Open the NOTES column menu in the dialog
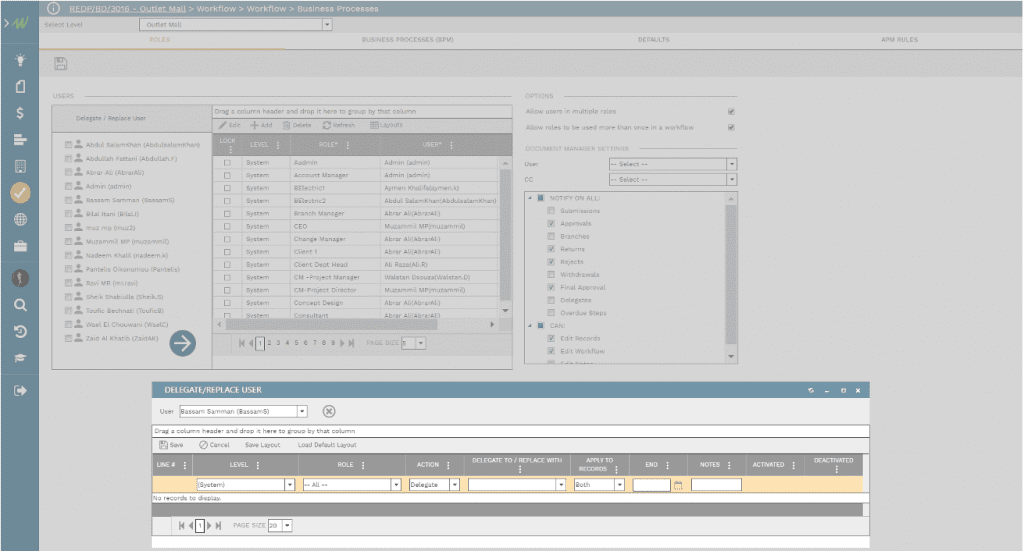Image resolution: width=1024 pixels, height=551 pixels. coord(729,465)
